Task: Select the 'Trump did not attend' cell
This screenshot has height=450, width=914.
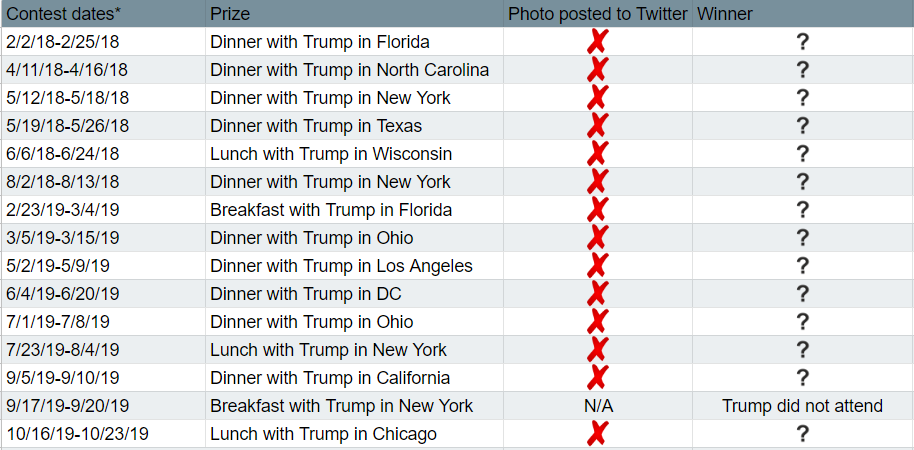Action: 803,406
